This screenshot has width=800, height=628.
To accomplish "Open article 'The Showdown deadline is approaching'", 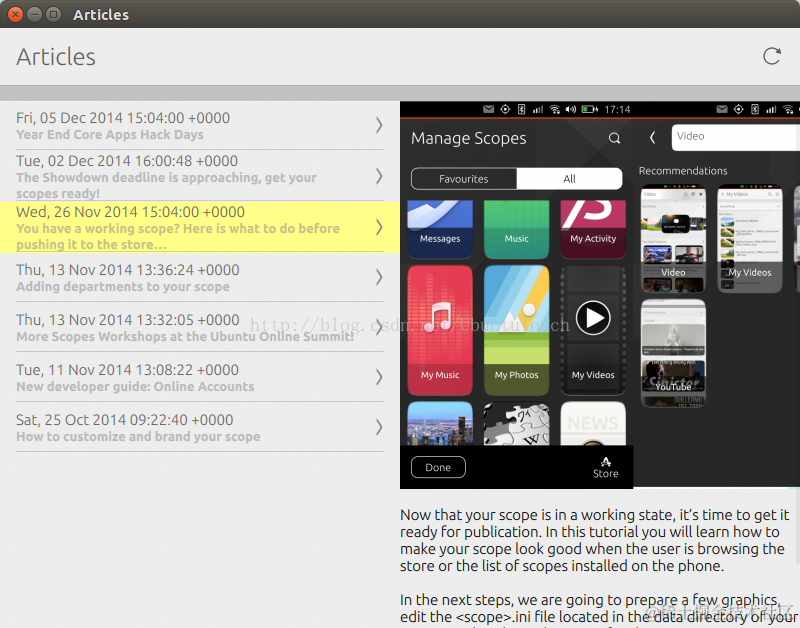I will click(200, 176).
